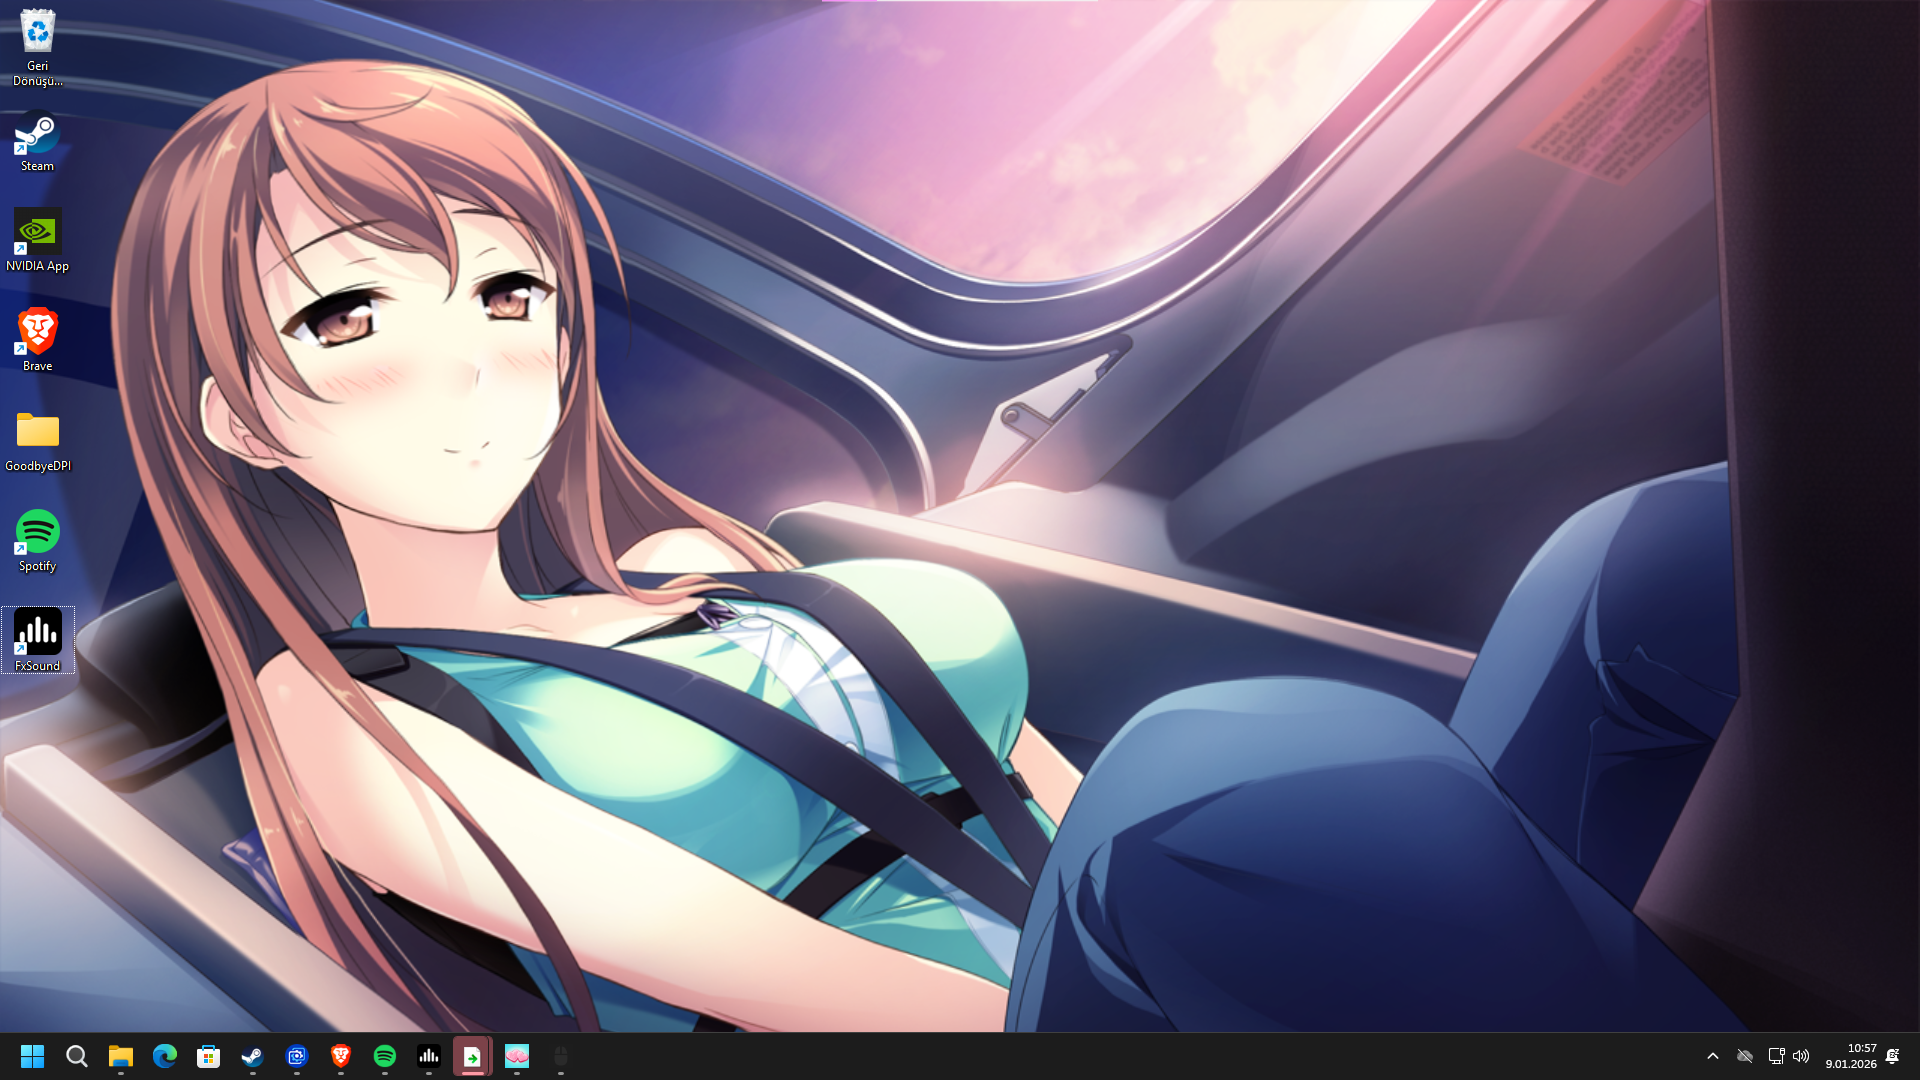The image size is (1920, 1080).
Task: Show hidden system tray icons
Action: click(x=1713, y=1056)
